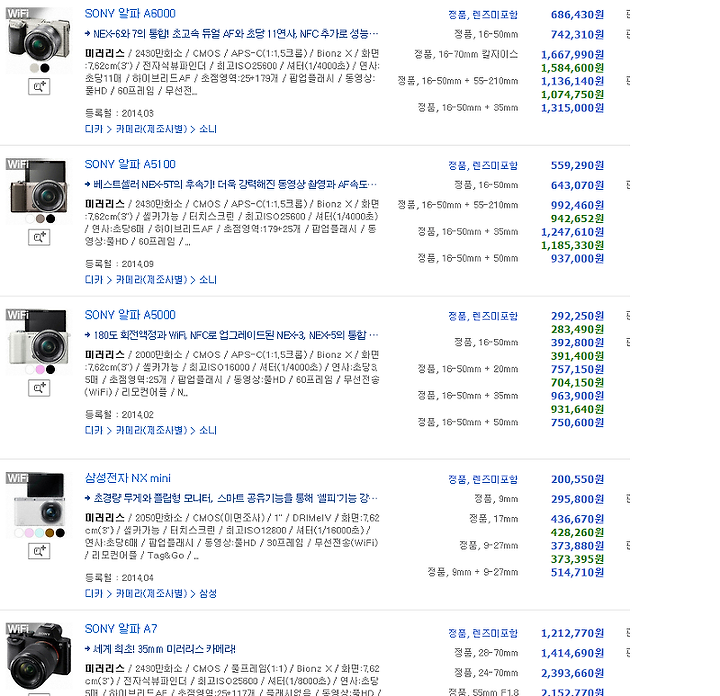
Task: Open NX mini 9mm price 295,800원
Action: (x=577, y=499)
